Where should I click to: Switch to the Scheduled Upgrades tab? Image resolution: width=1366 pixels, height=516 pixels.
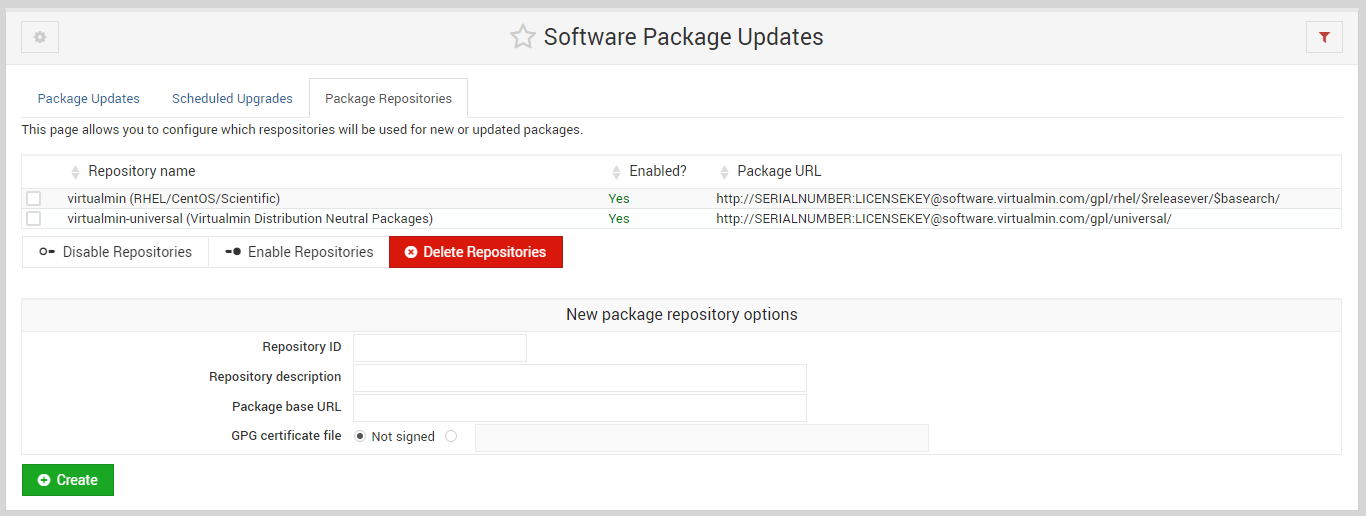[232, 99]
